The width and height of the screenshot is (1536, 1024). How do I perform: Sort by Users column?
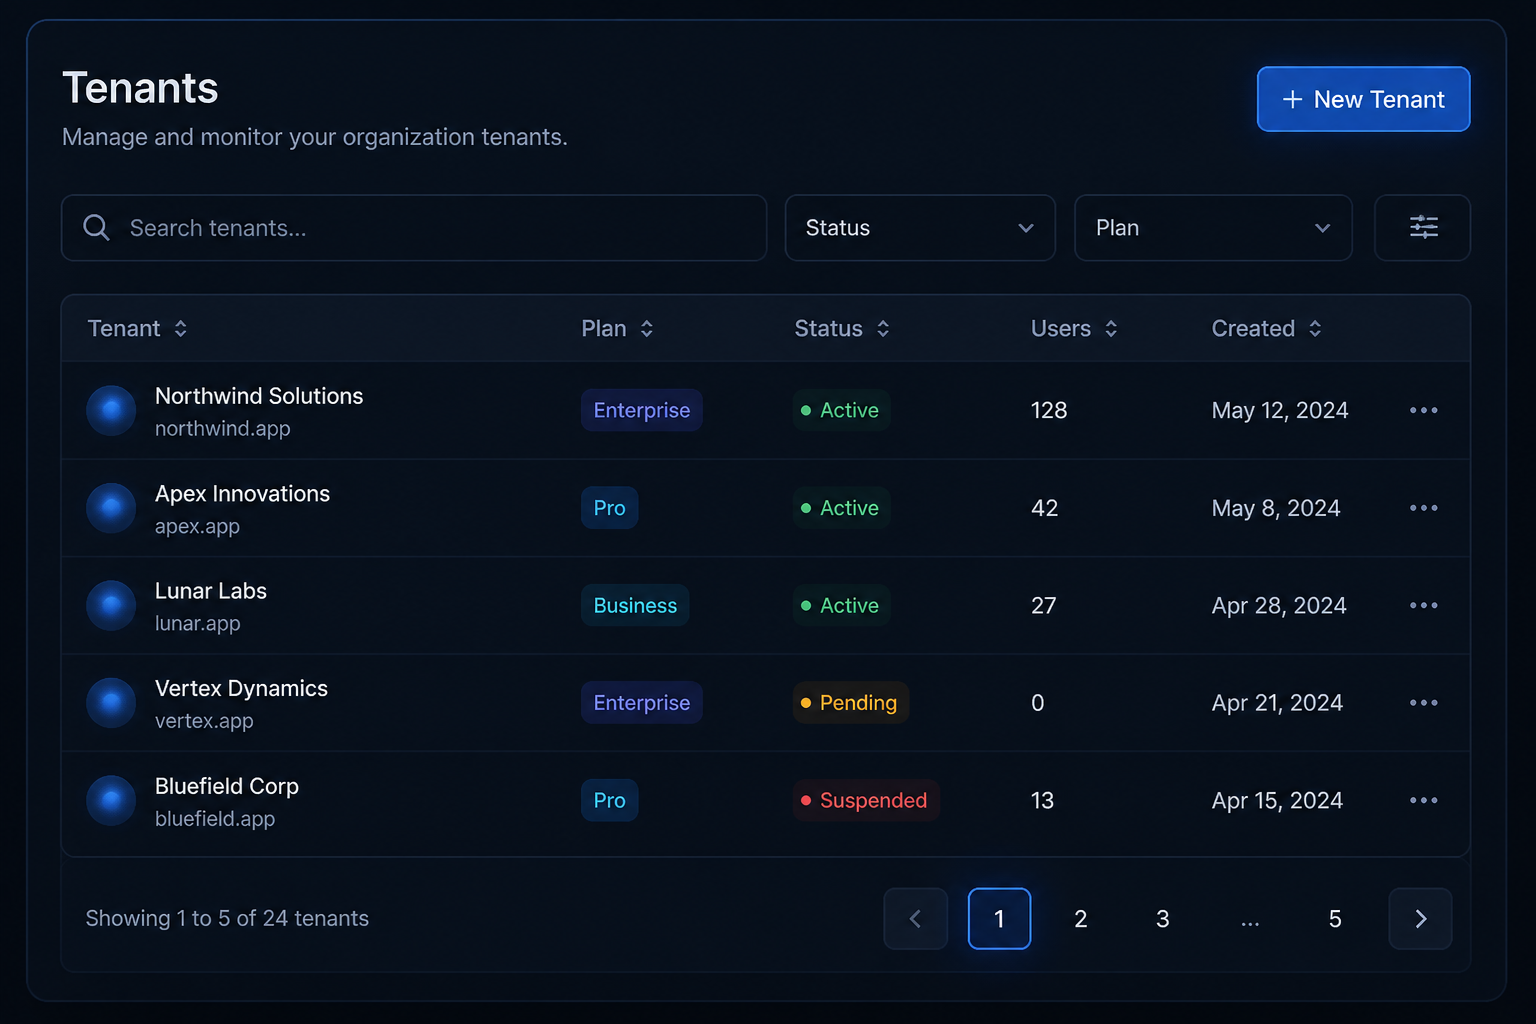[1075, 328]
